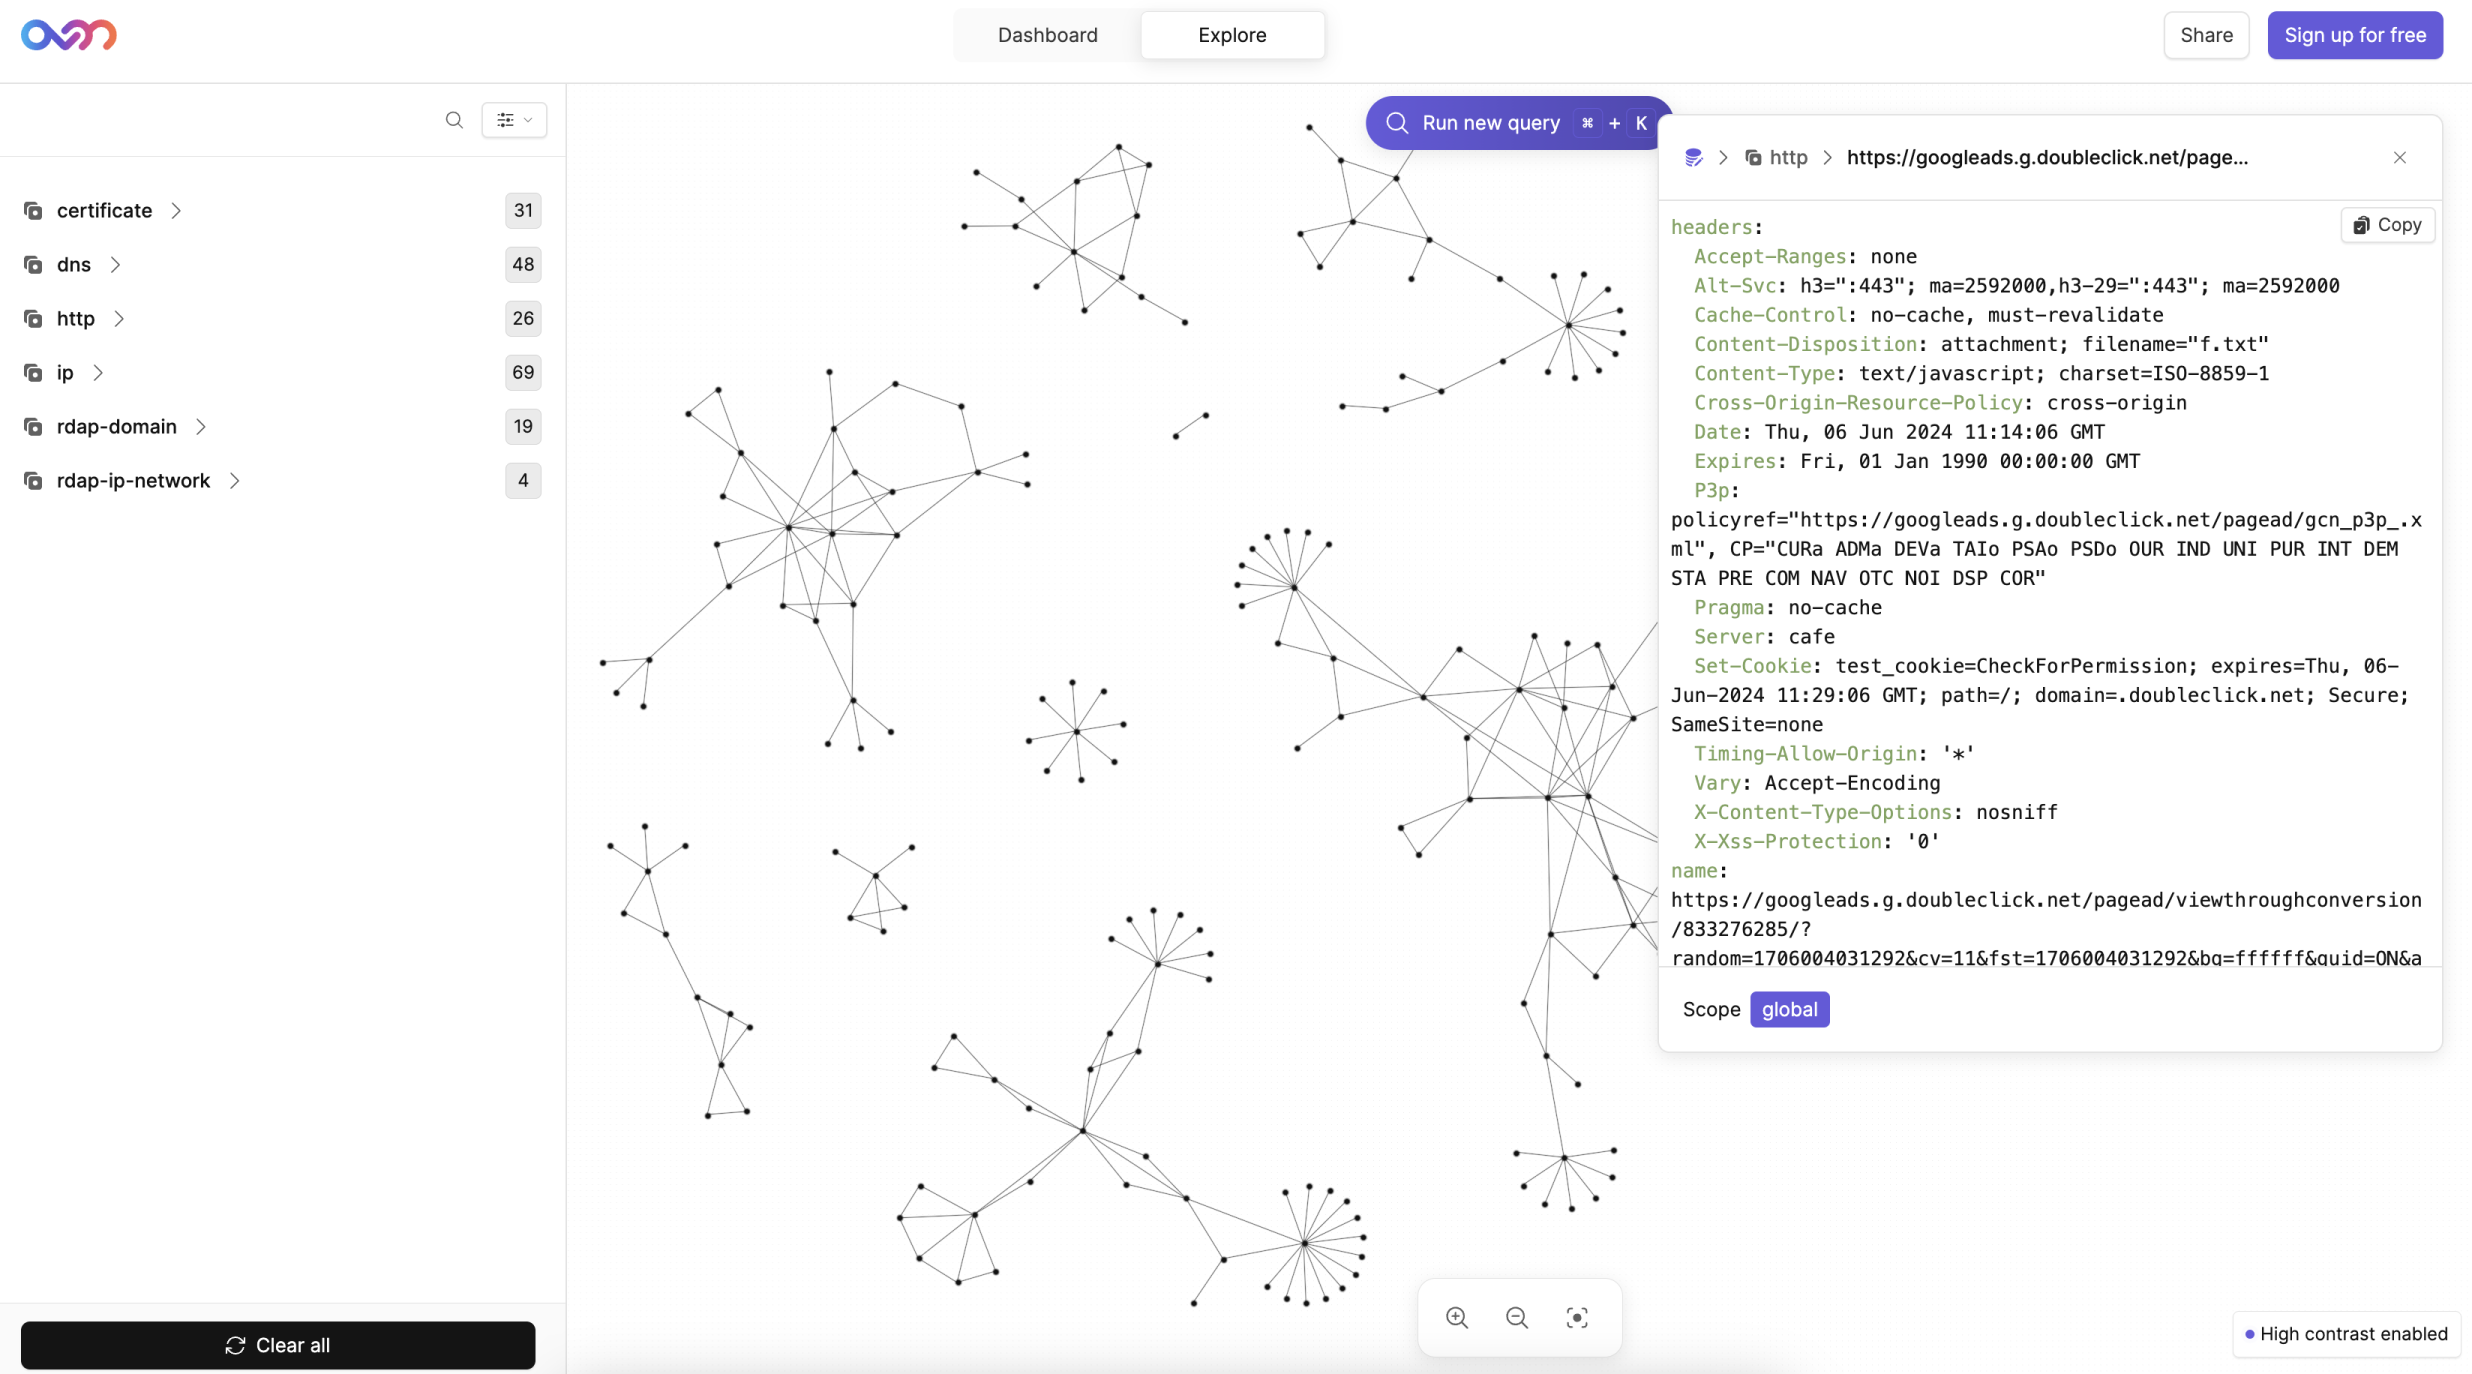Click the zoom-in icon on graph

pos(1457,1318)
